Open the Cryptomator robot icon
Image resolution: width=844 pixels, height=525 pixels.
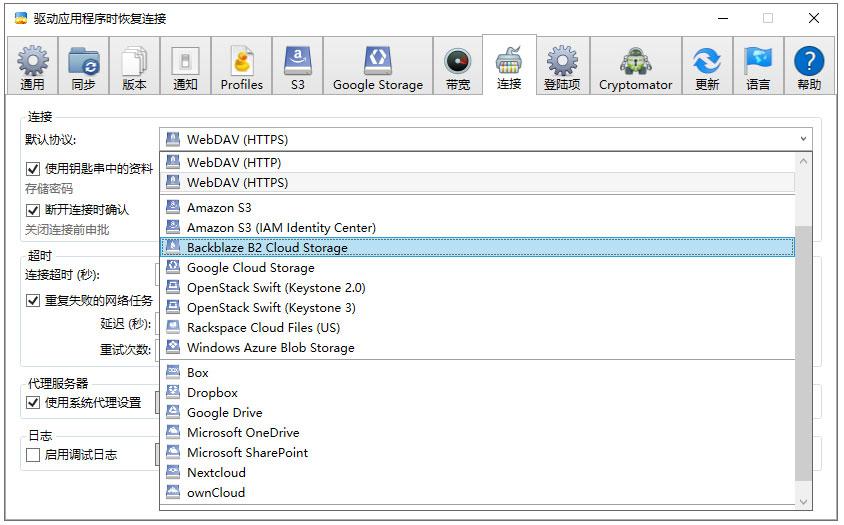coord(636,60)
